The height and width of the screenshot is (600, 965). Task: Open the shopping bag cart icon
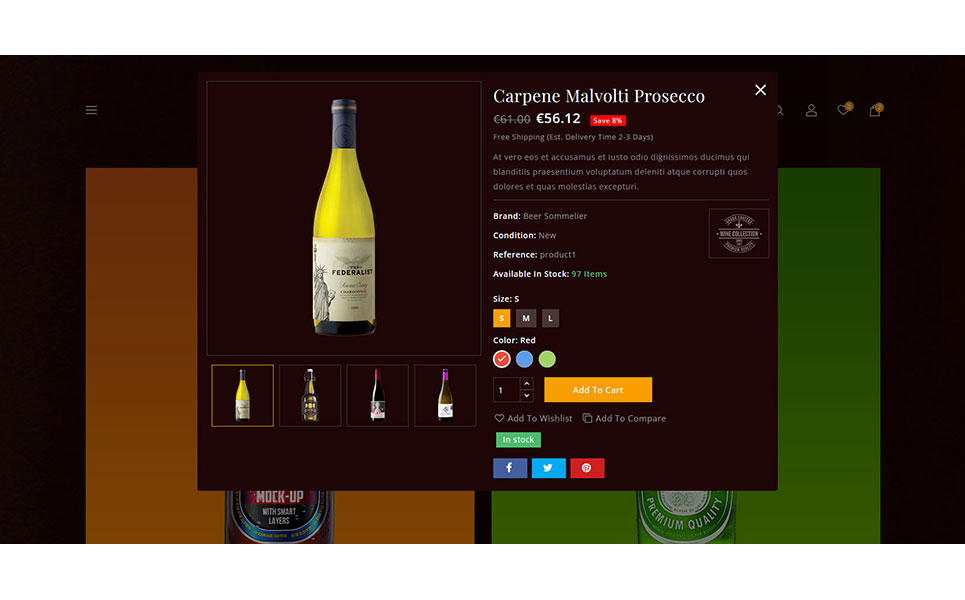click(x=875, y=110)
